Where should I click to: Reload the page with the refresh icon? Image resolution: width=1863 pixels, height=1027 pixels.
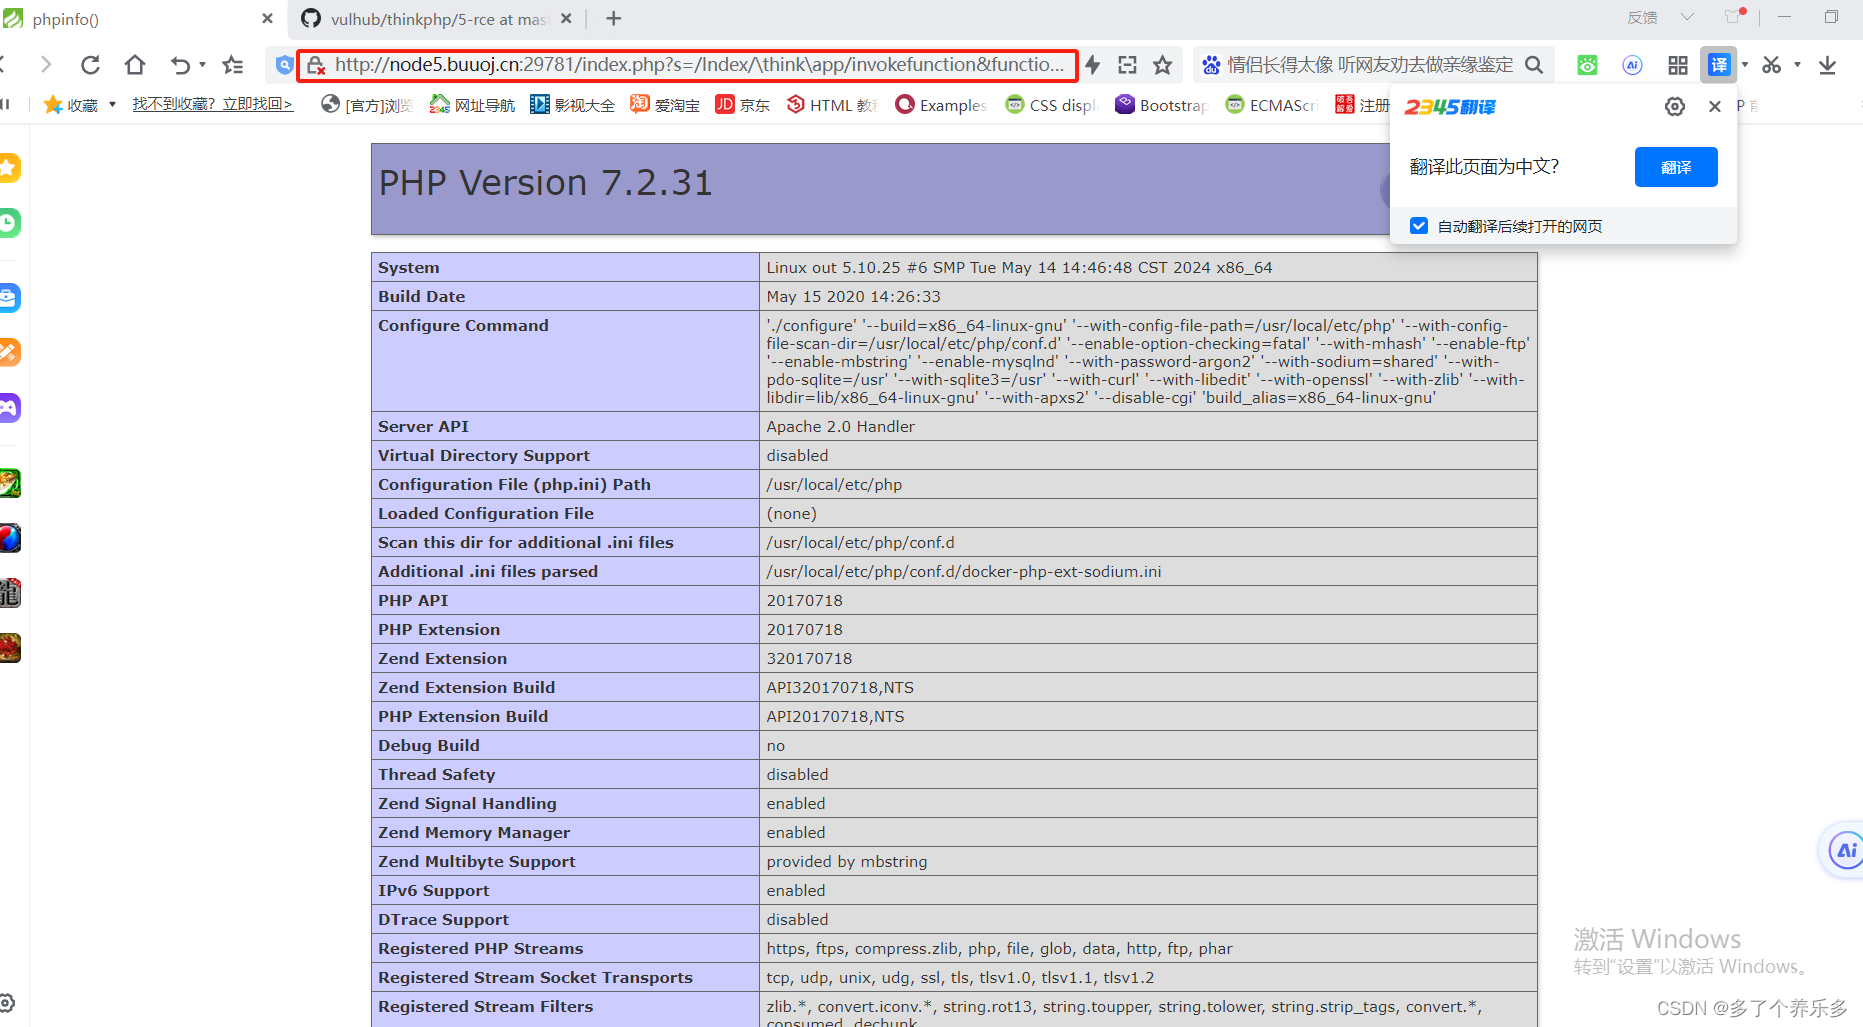point(90,65)
